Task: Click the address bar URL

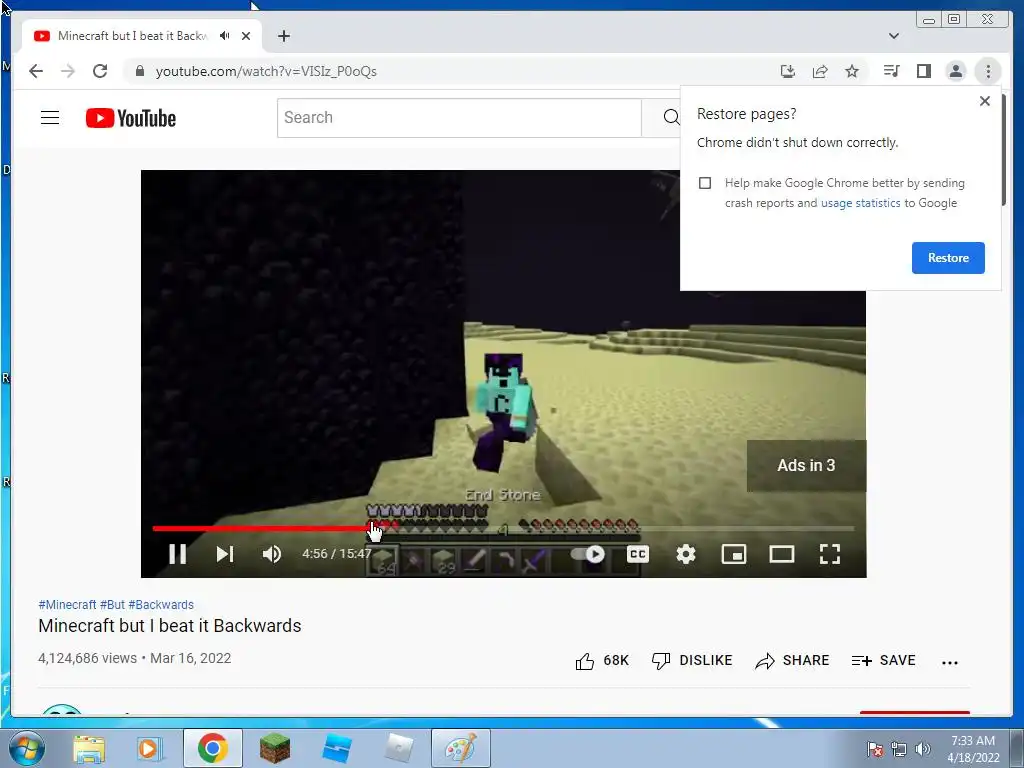Action: [266, 71]
